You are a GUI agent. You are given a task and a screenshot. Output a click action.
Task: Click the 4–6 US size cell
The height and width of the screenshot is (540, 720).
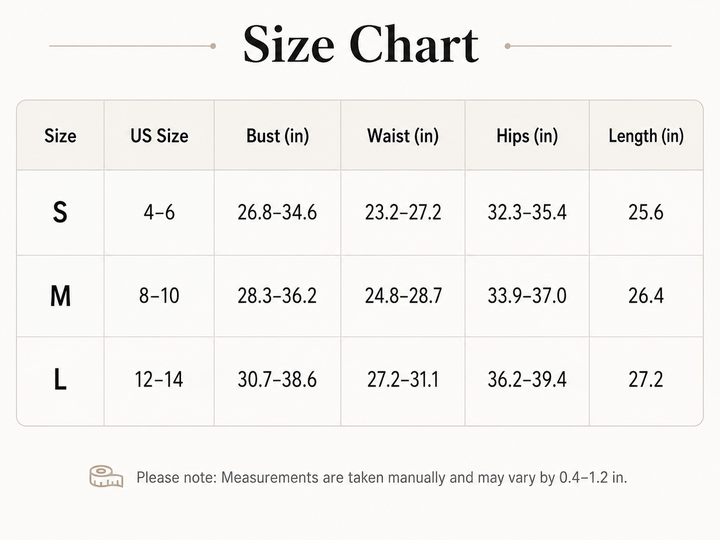tap(159, 213)
